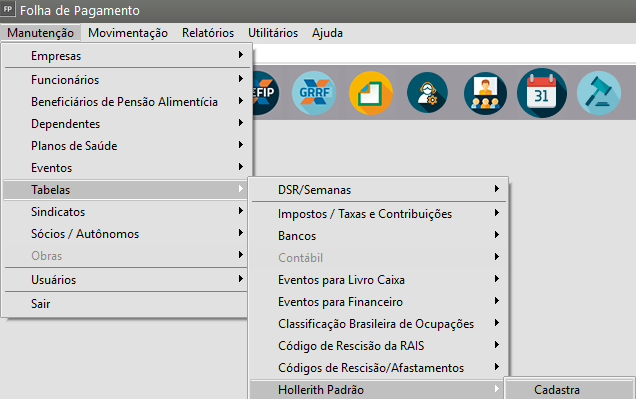Expand the Eventos para Financeiro arrow
Image resolution: width=636 pixels, height=399 pixels.
pyautogui.click(x=497, y=300)
